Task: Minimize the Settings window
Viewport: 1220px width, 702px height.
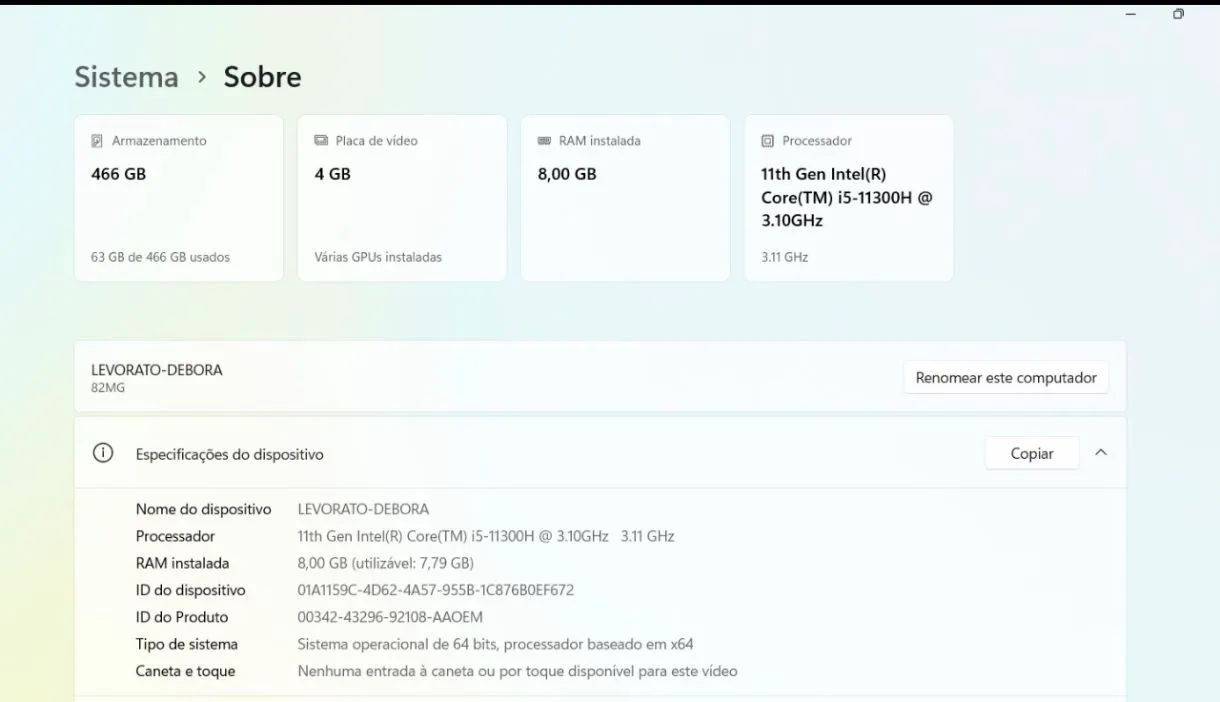Action: pos(1130,14)
